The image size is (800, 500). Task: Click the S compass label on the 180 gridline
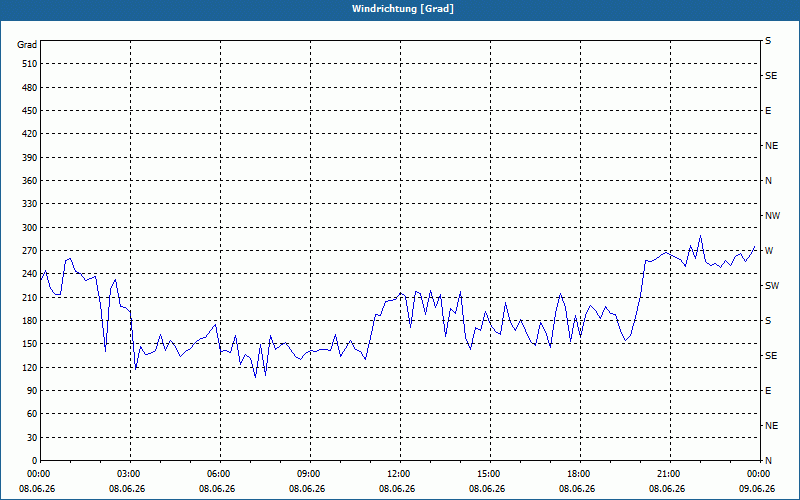(768, 321)
